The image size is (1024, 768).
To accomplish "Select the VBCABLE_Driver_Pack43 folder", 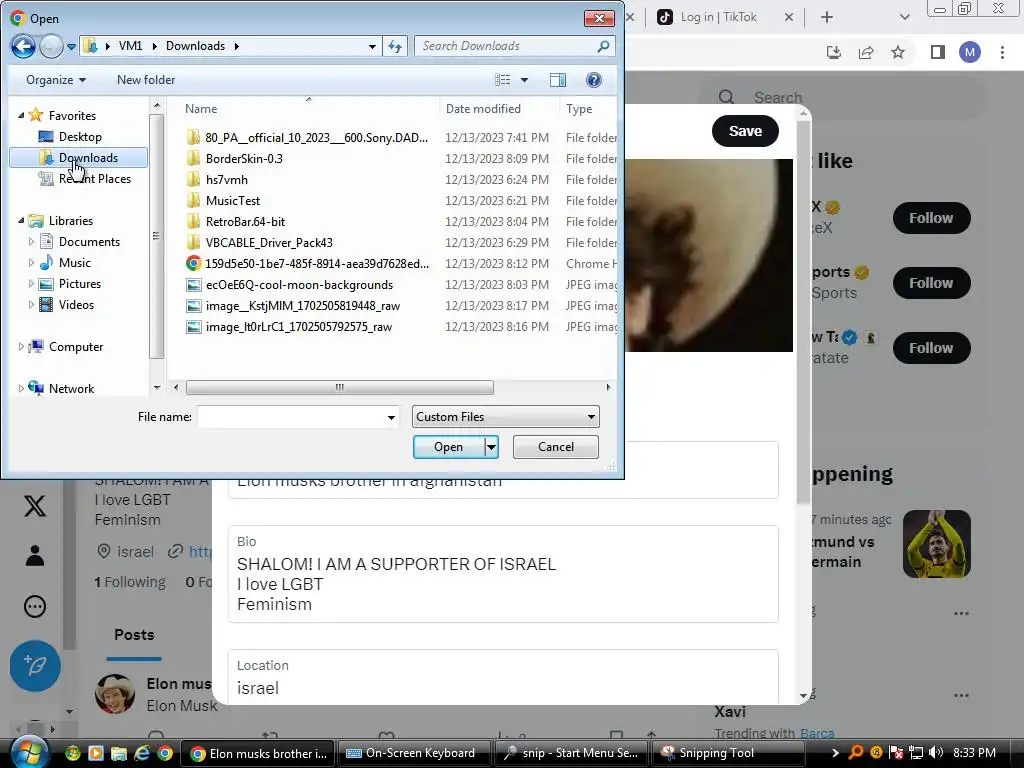I will [269, 242].
